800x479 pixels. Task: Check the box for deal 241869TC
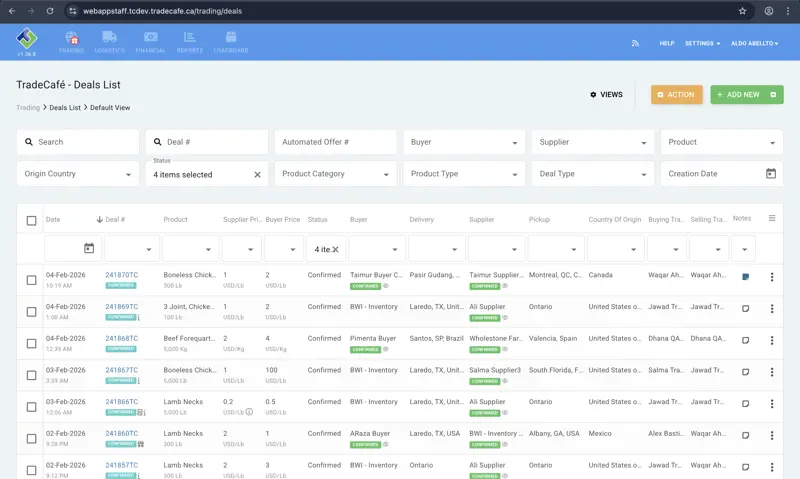pyautogui.click(x=31, y=312)
